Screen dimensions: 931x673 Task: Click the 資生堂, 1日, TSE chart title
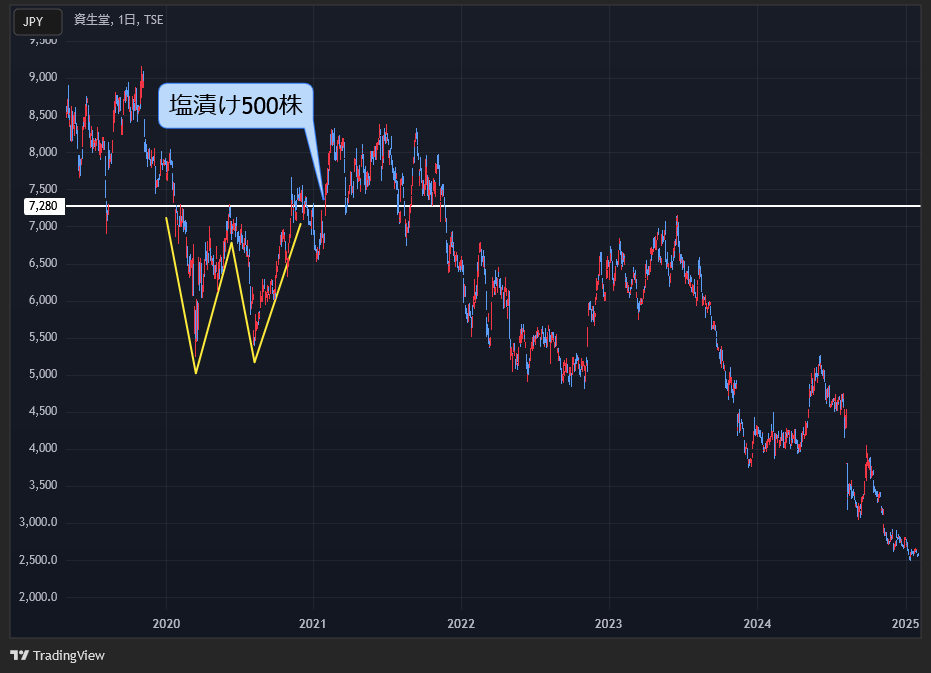tap(118, 20)
